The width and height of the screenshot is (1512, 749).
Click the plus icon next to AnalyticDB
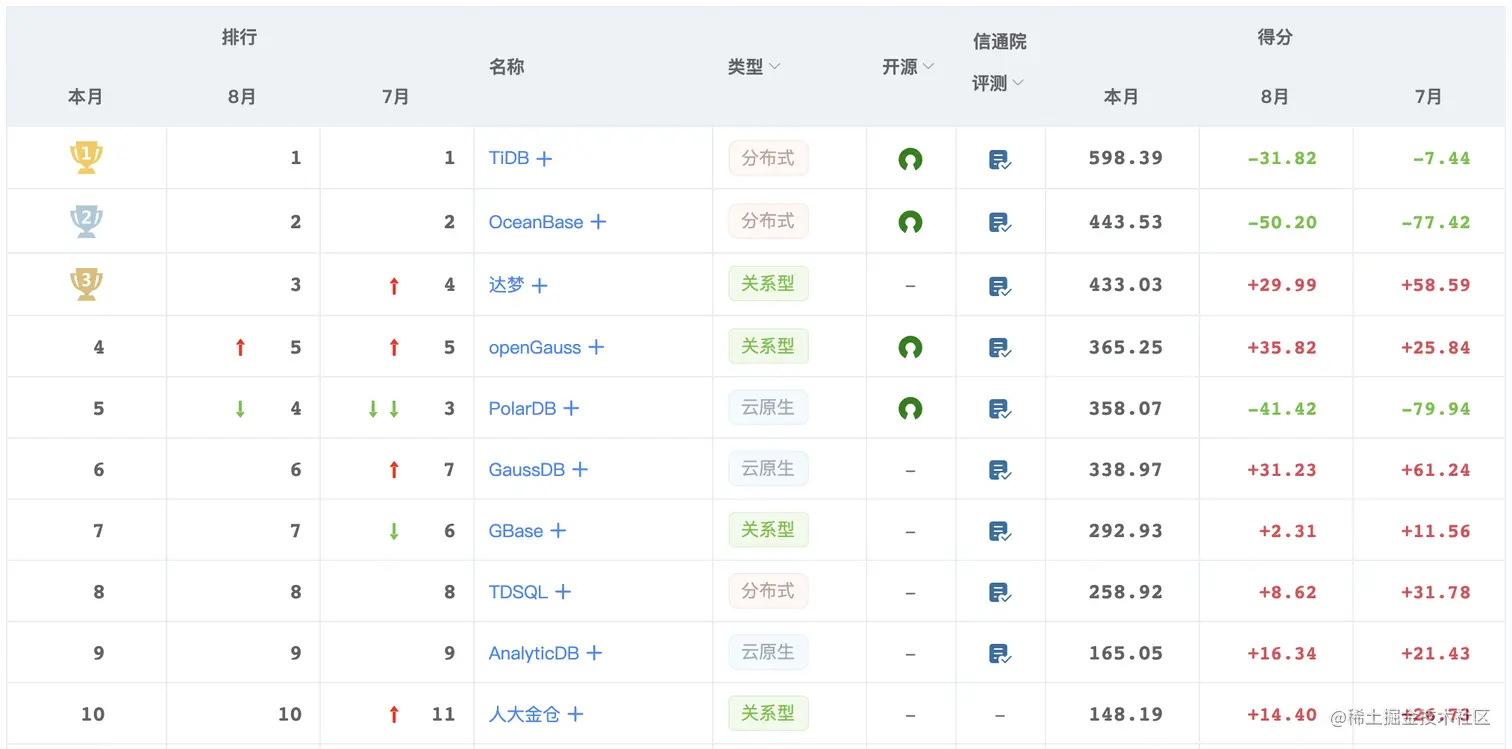[594, 653]
